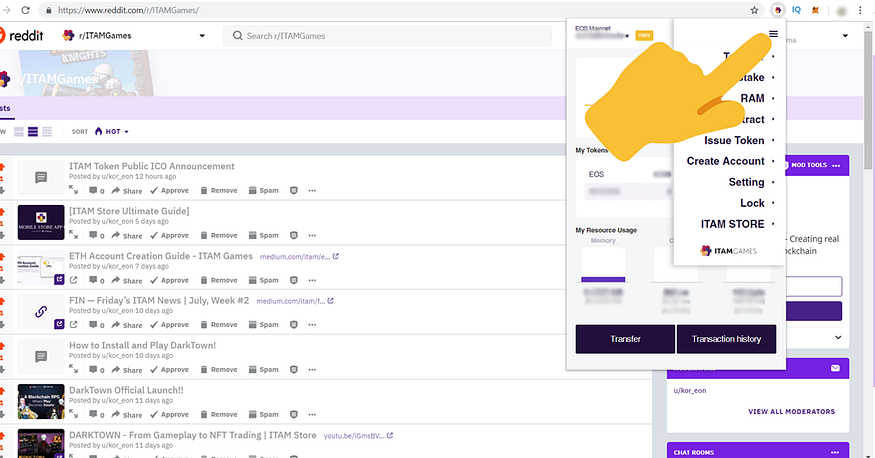Open the Chrome three-dot menu
Screen dimensions: 875x458
click(862, 10)
